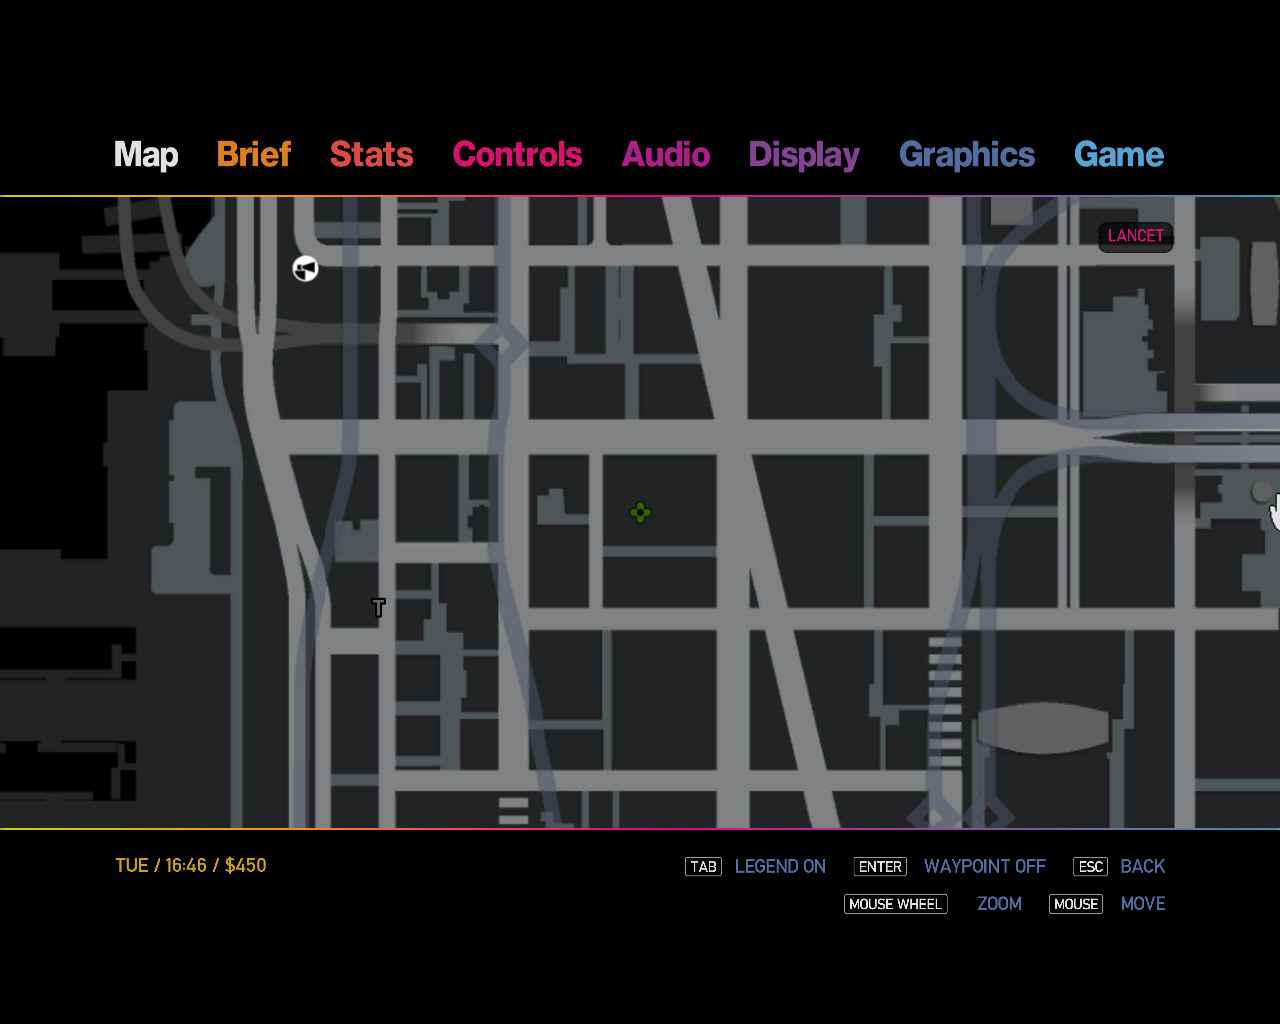Select the Game tab
The height and width of the screenshot is (1024, 1280).
pos(1119,154)
